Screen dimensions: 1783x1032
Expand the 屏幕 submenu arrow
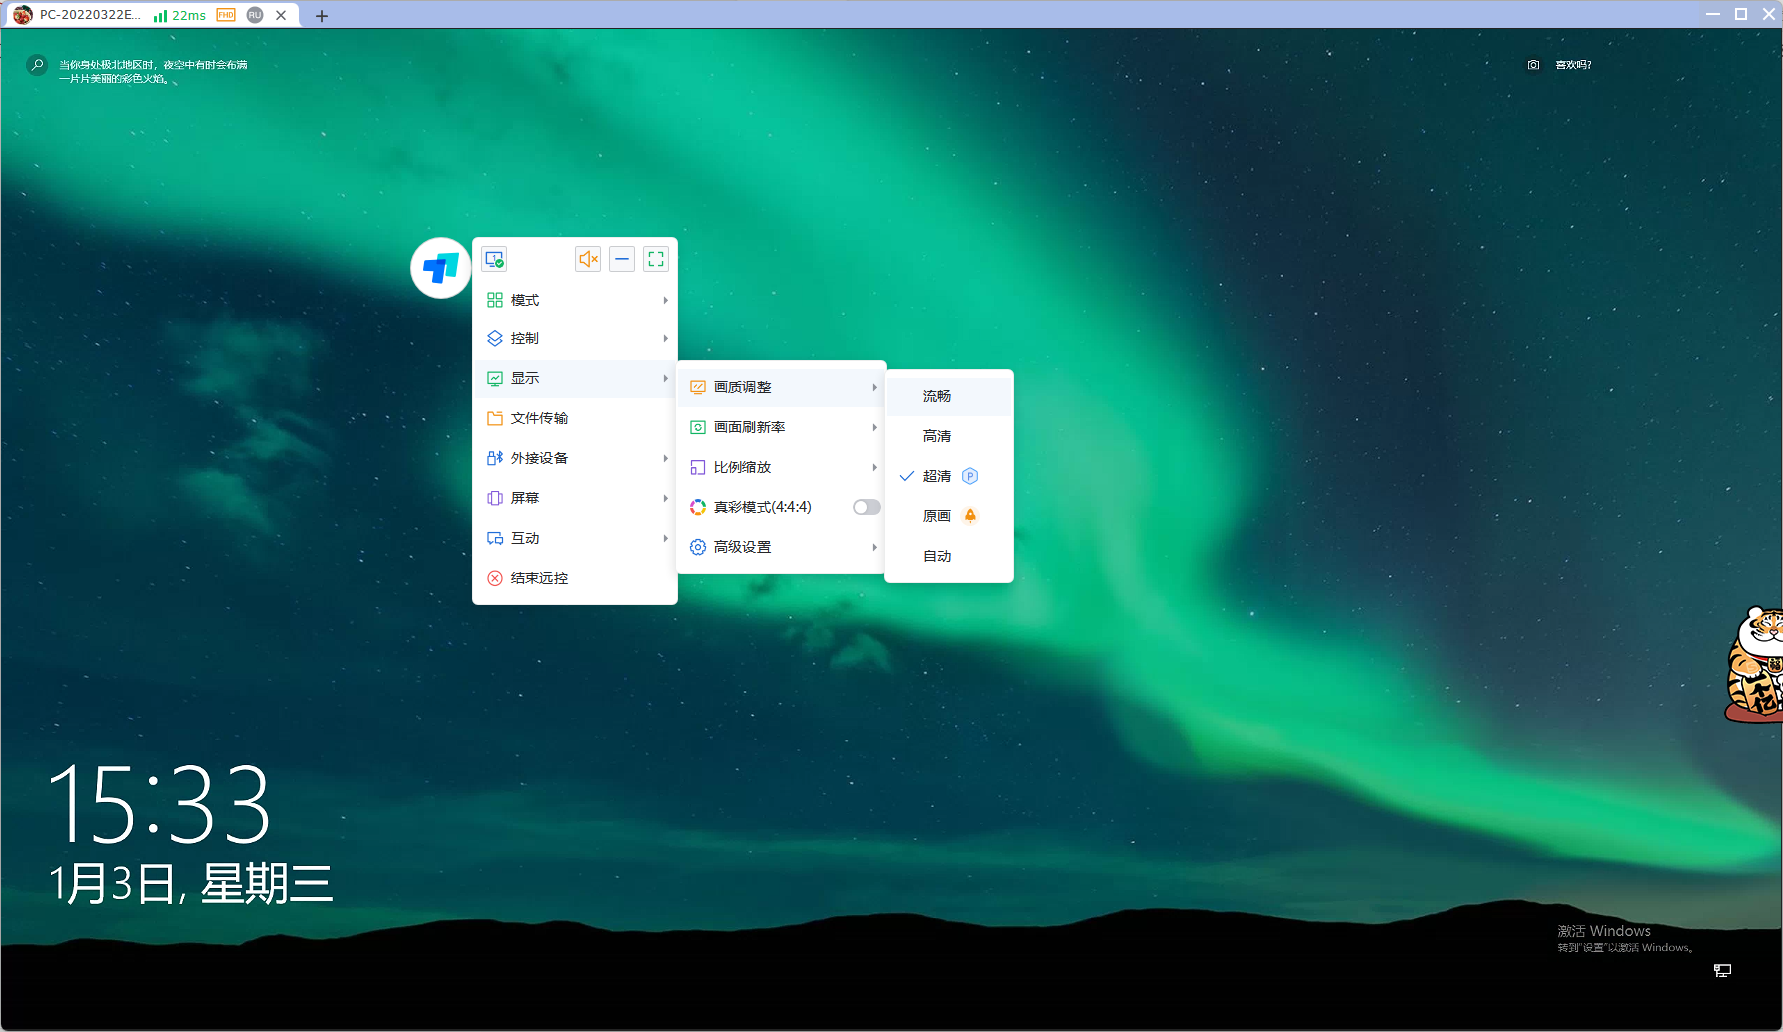click(665, 498)
